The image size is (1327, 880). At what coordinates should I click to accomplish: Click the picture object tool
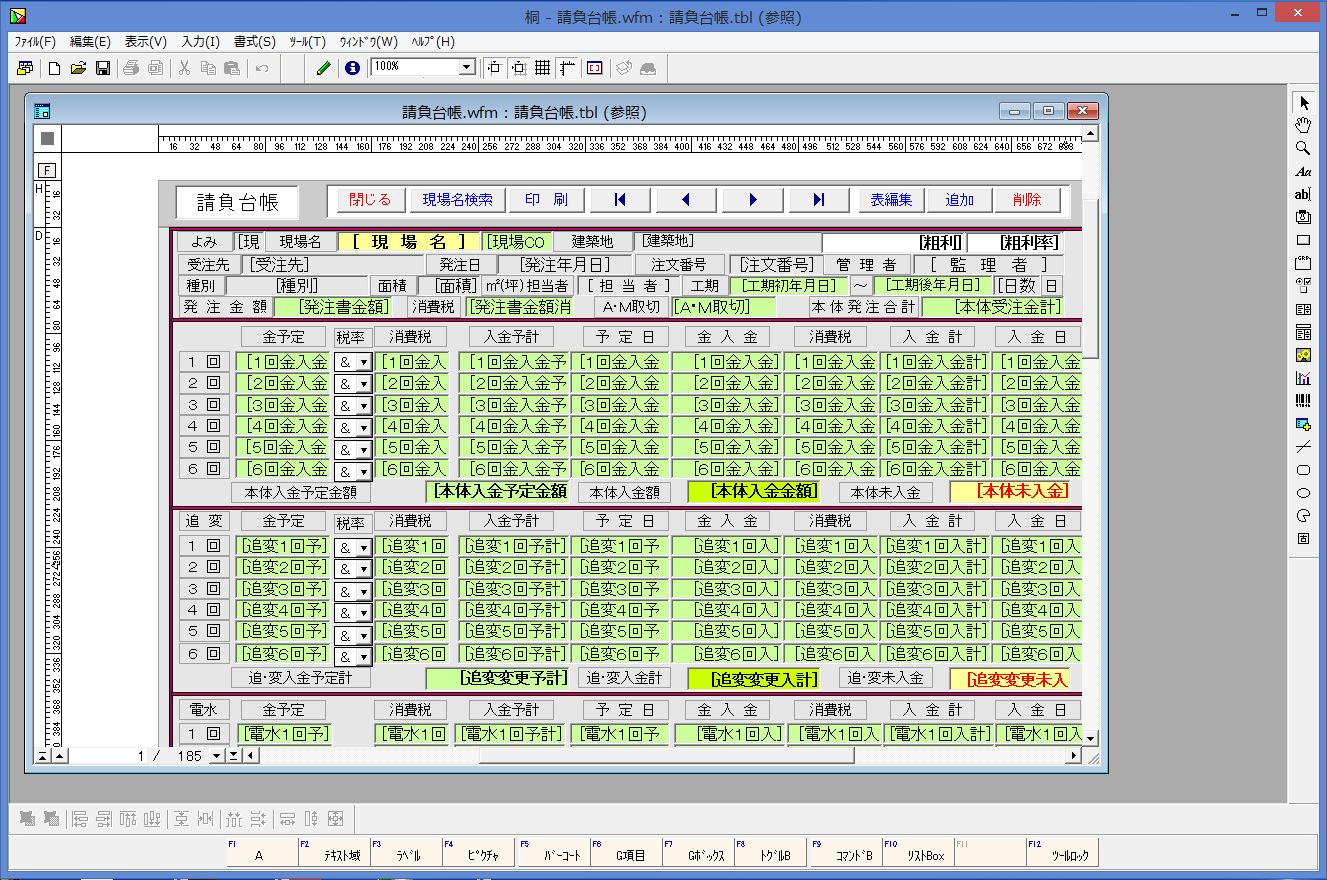(1303, 355)
